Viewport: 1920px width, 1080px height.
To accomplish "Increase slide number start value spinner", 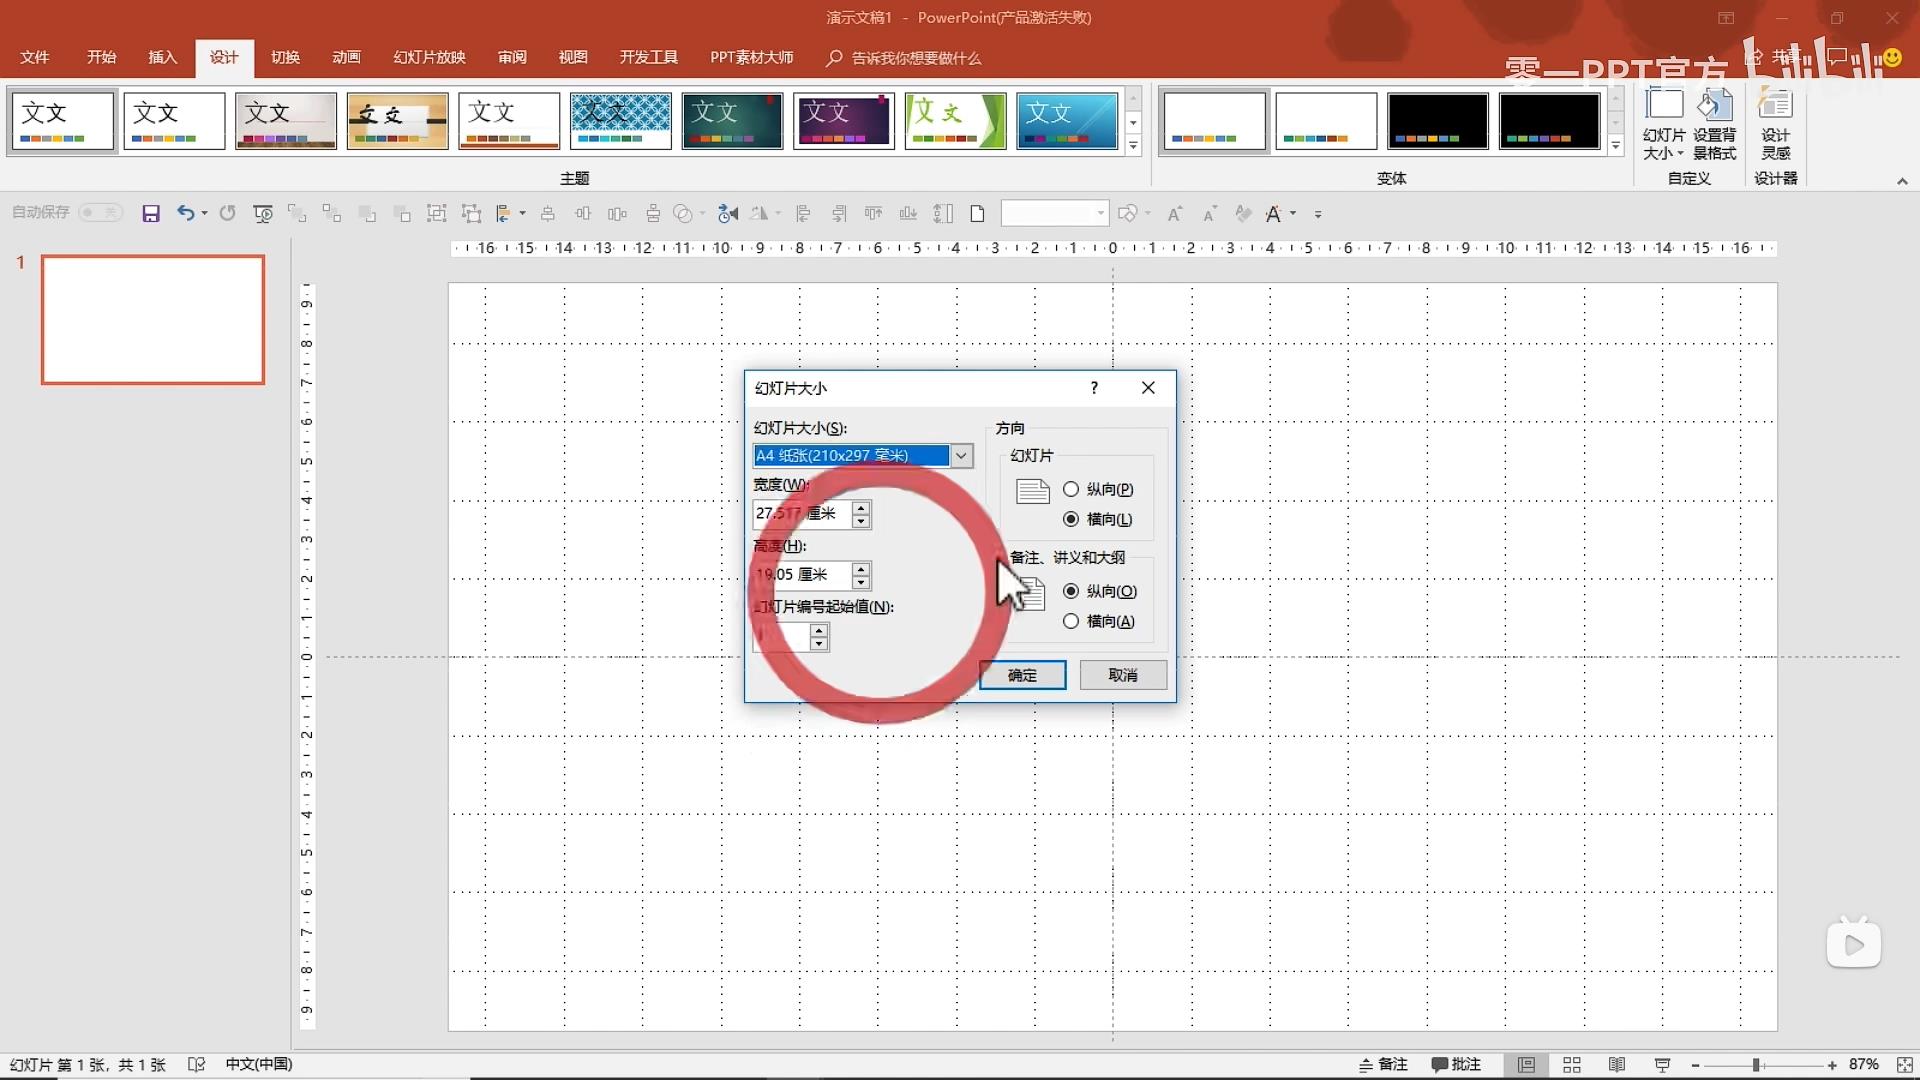I will pos(819,630).
